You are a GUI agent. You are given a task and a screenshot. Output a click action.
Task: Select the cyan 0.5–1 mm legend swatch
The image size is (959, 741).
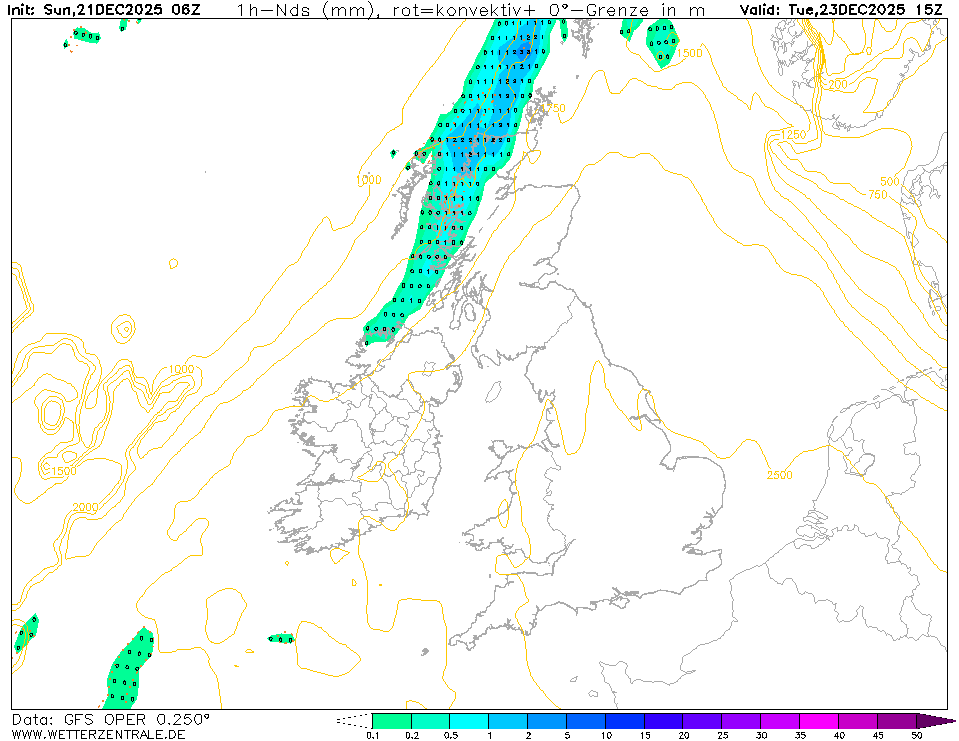tap(469, 720)
